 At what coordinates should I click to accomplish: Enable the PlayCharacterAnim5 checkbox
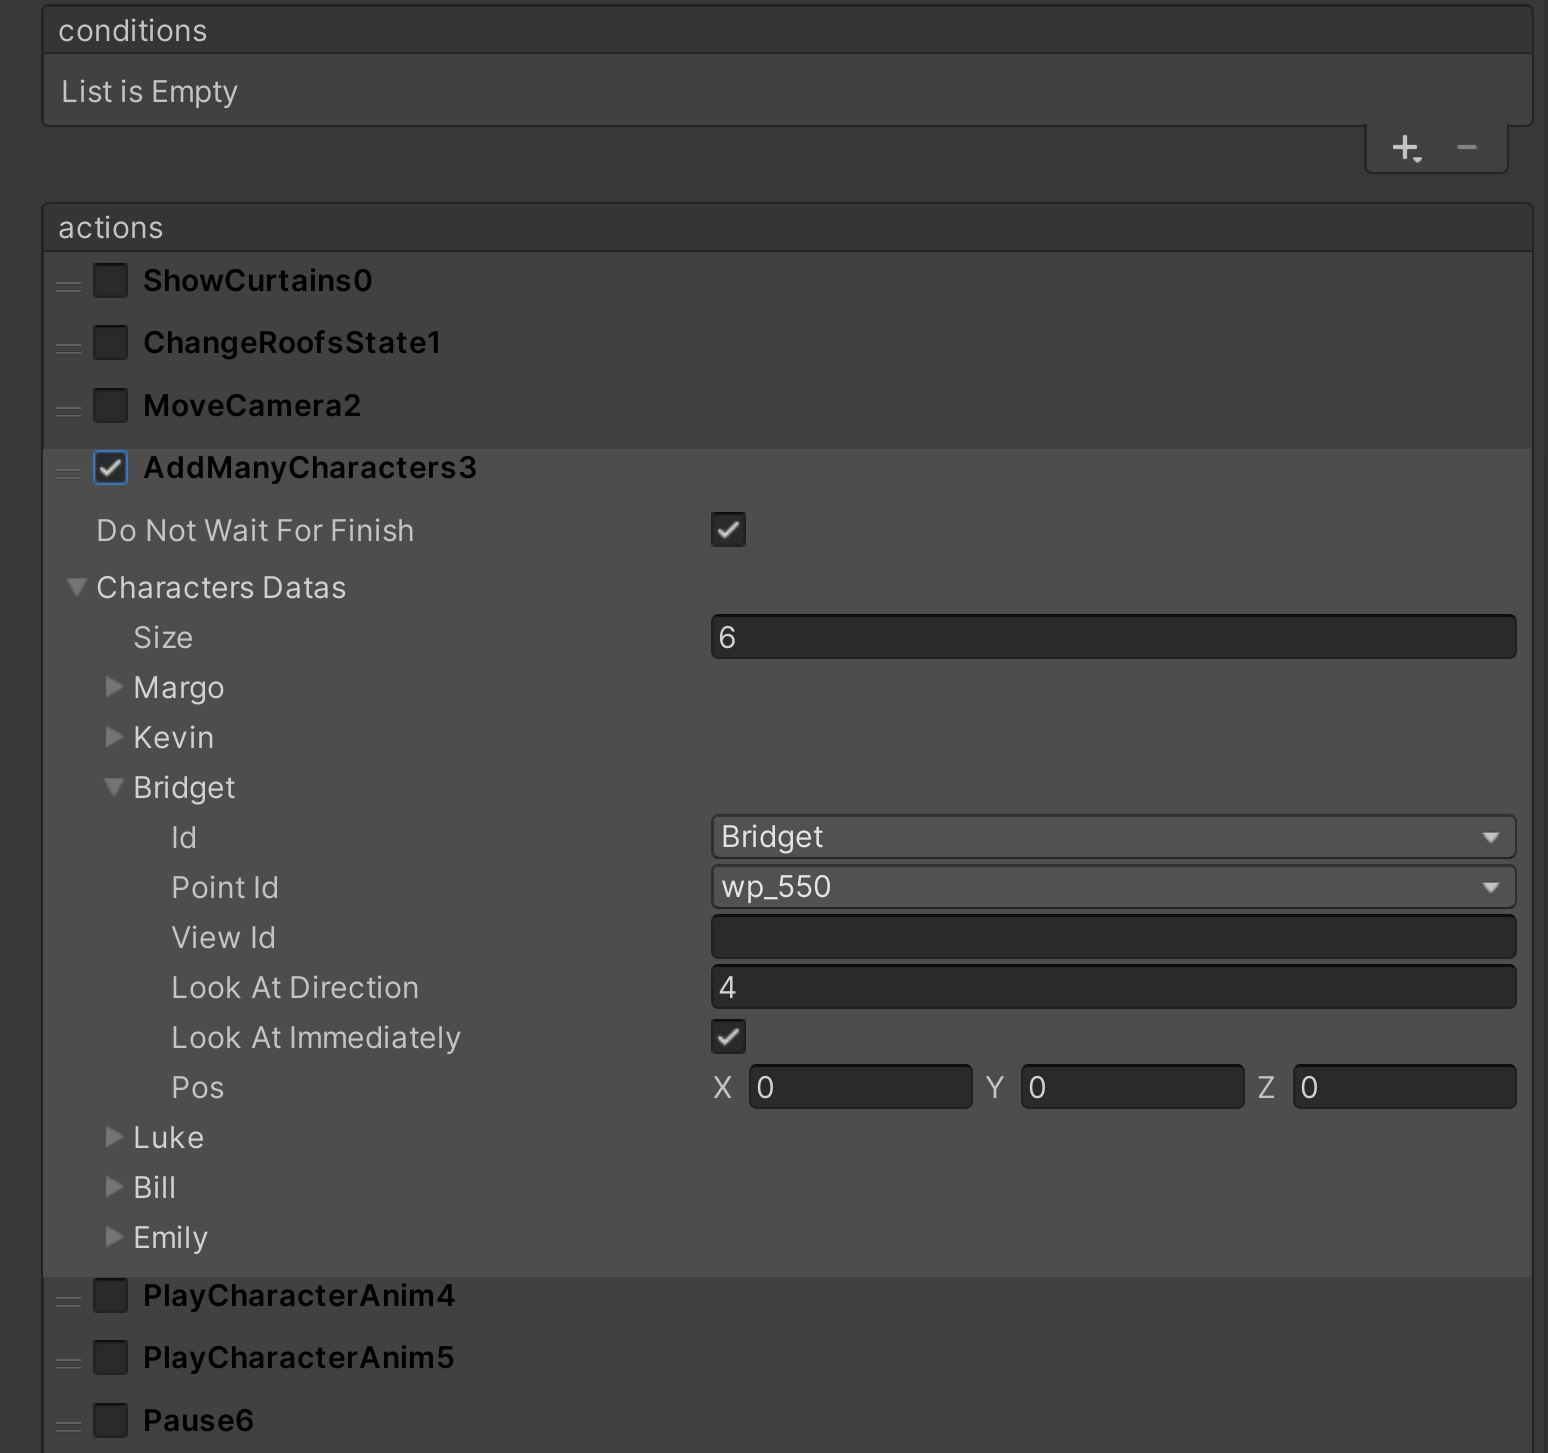[x=110, y=1357]
